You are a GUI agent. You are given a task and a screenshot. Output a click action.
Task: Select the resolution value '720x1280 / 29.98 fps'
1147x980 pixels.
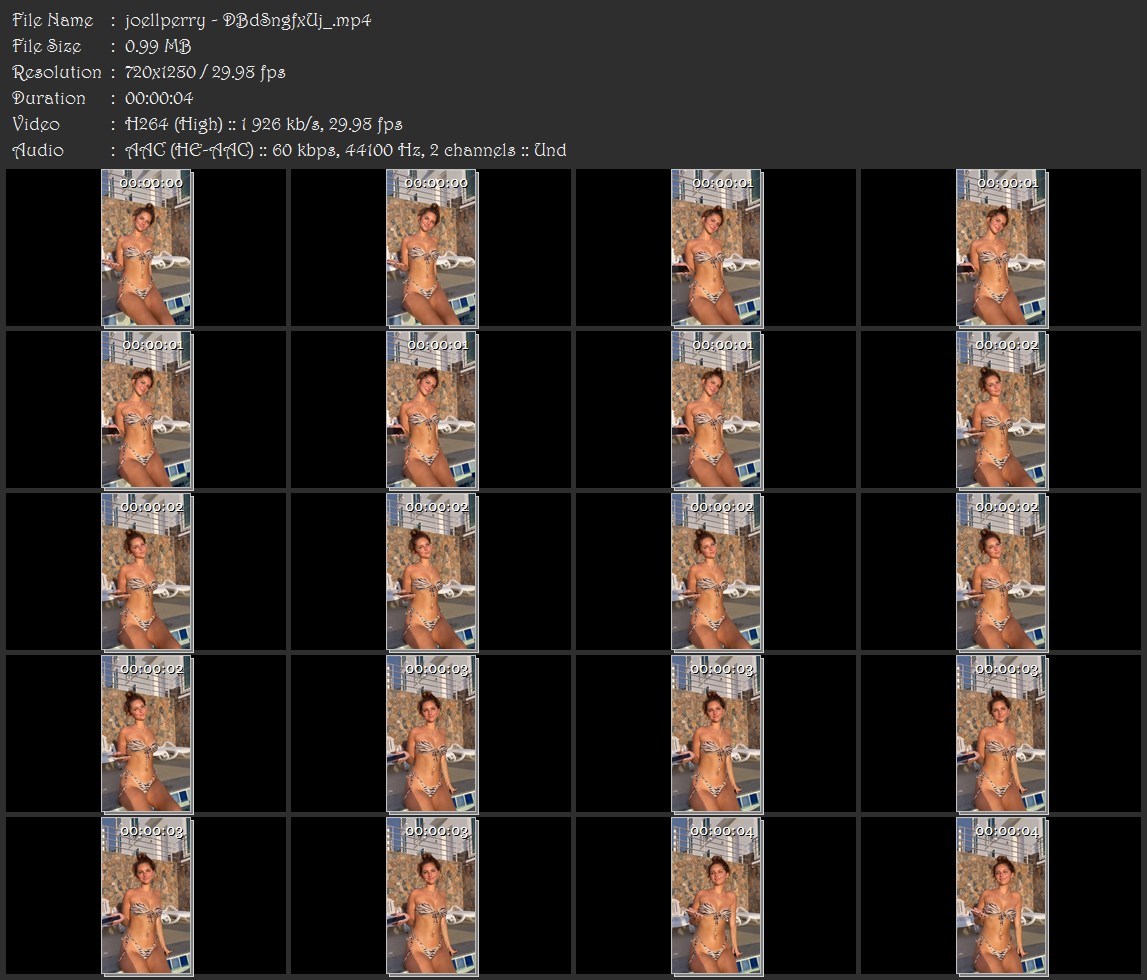[205, 72]
